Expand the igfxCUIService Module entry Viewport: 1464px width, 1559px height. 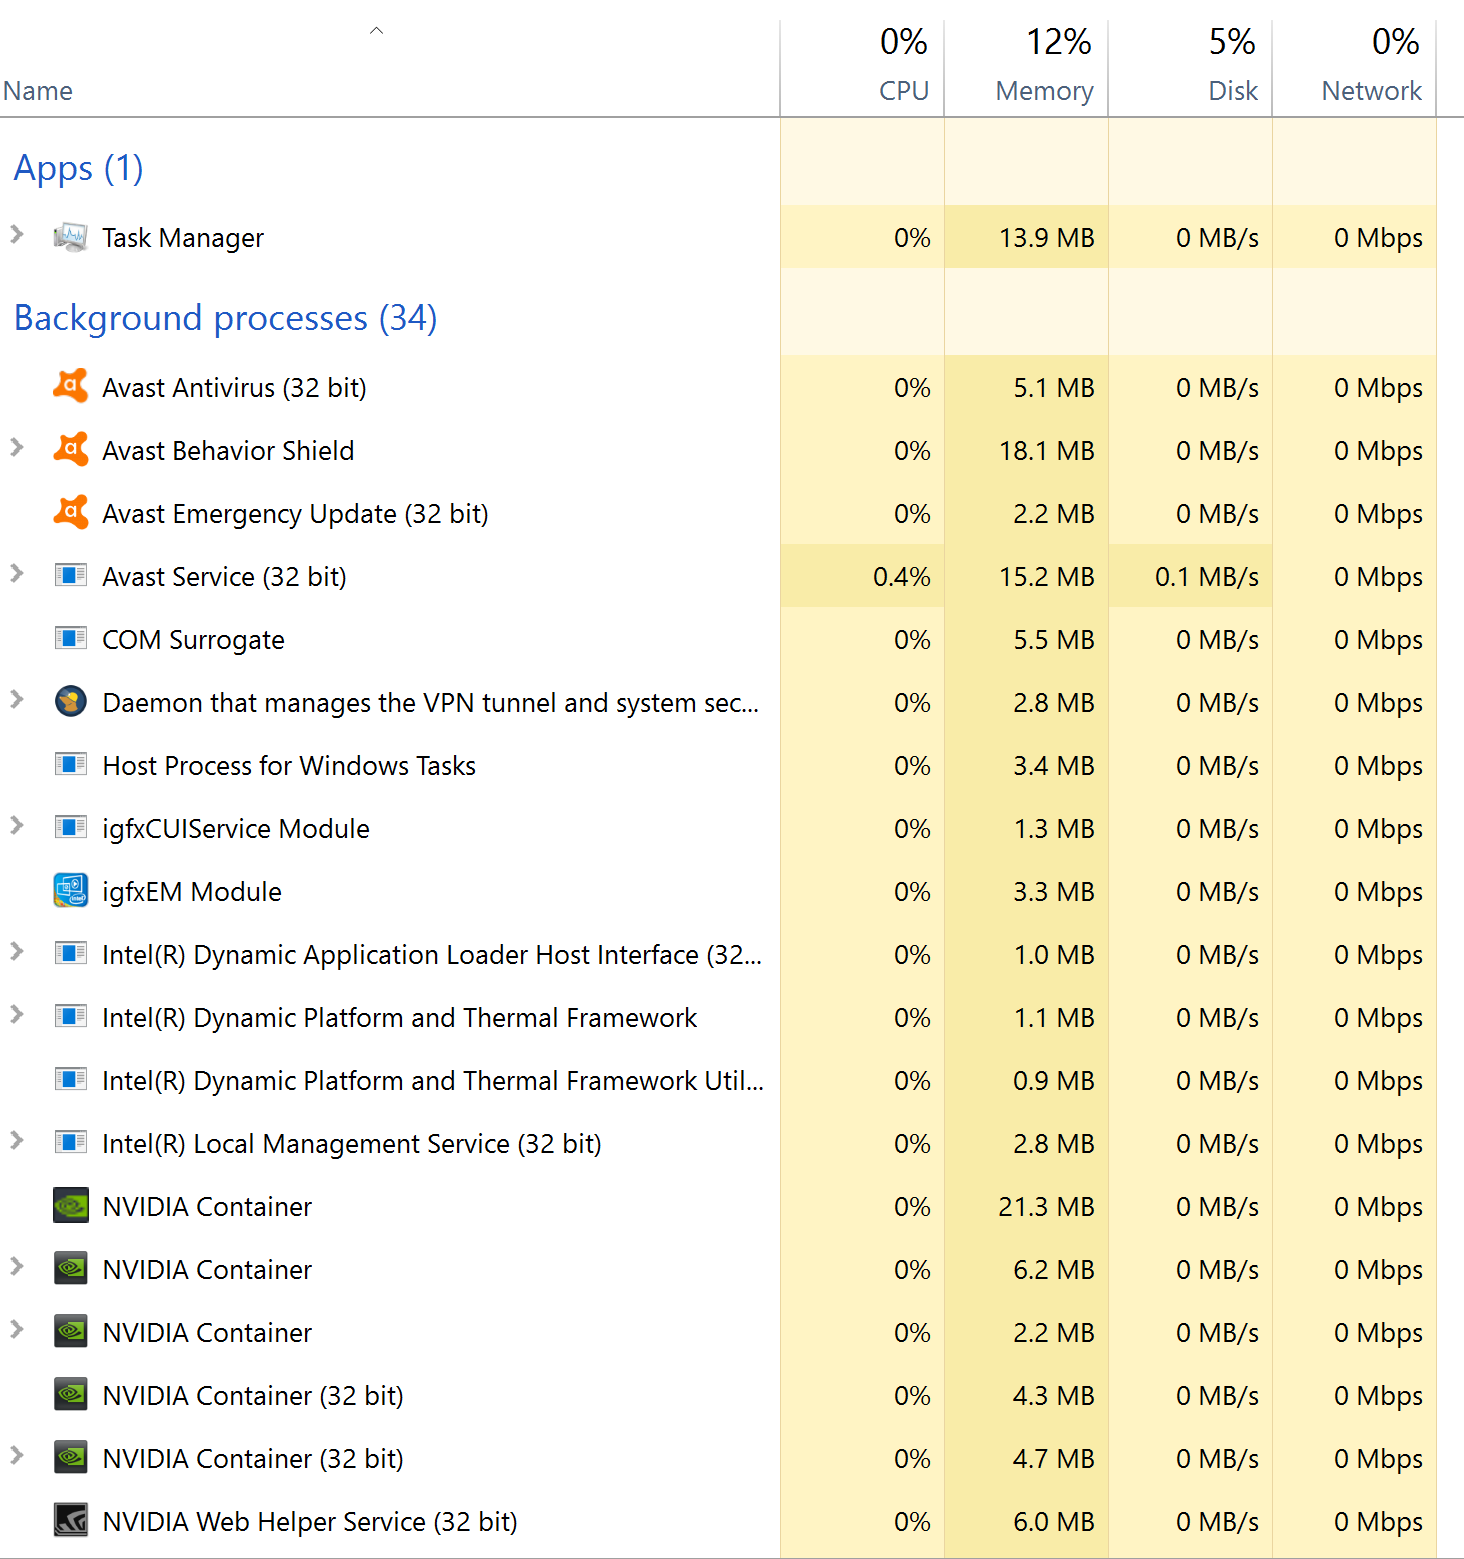(17, 826)
